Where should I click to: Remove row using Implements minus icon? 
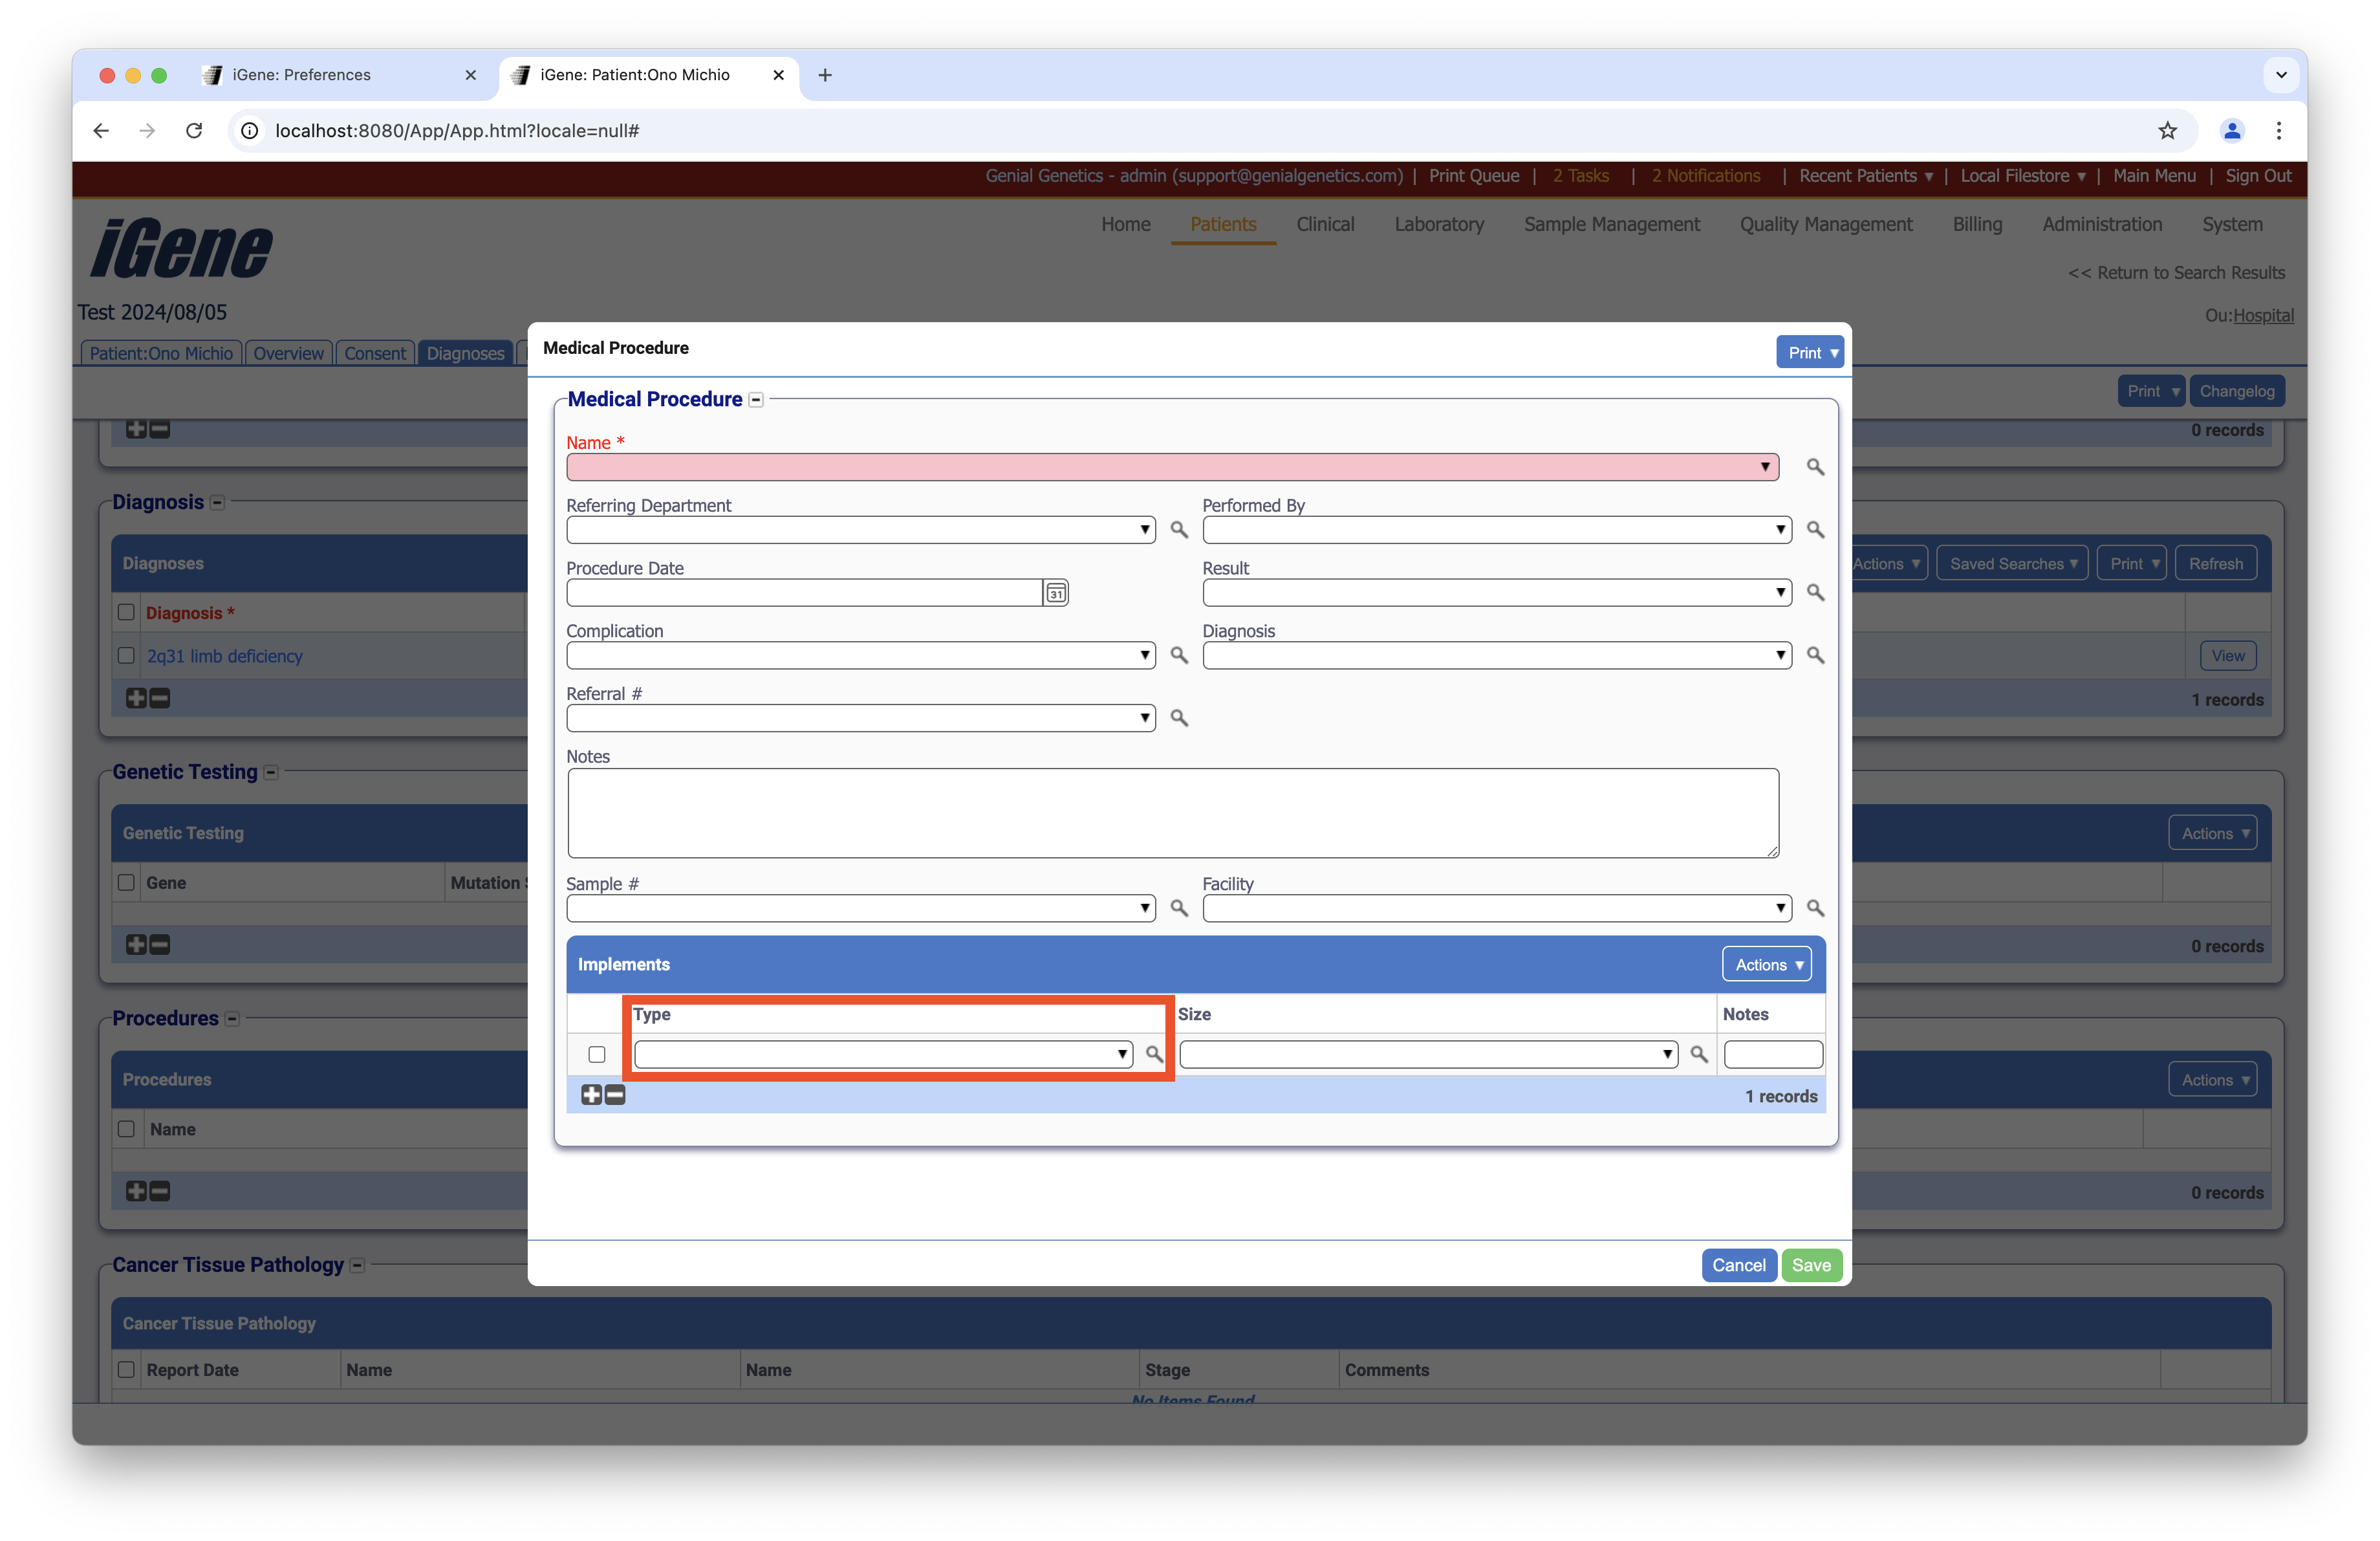tap(615, 1095)
